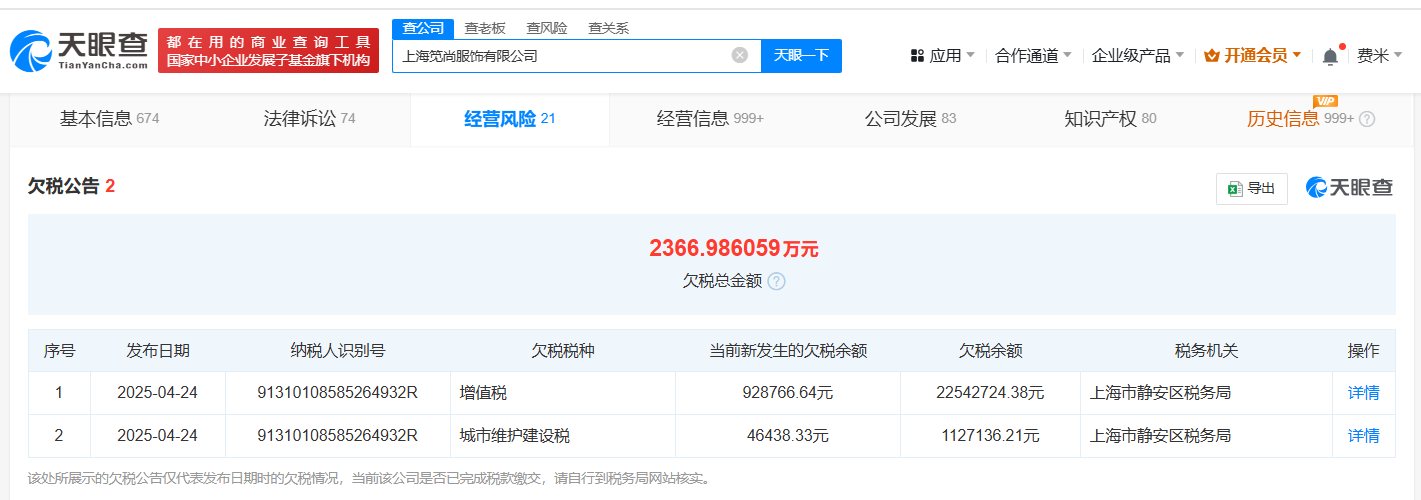The image size is (1421, 500).
Task: Click the help icon beside 历史信息
Action: click(1367, 119)
